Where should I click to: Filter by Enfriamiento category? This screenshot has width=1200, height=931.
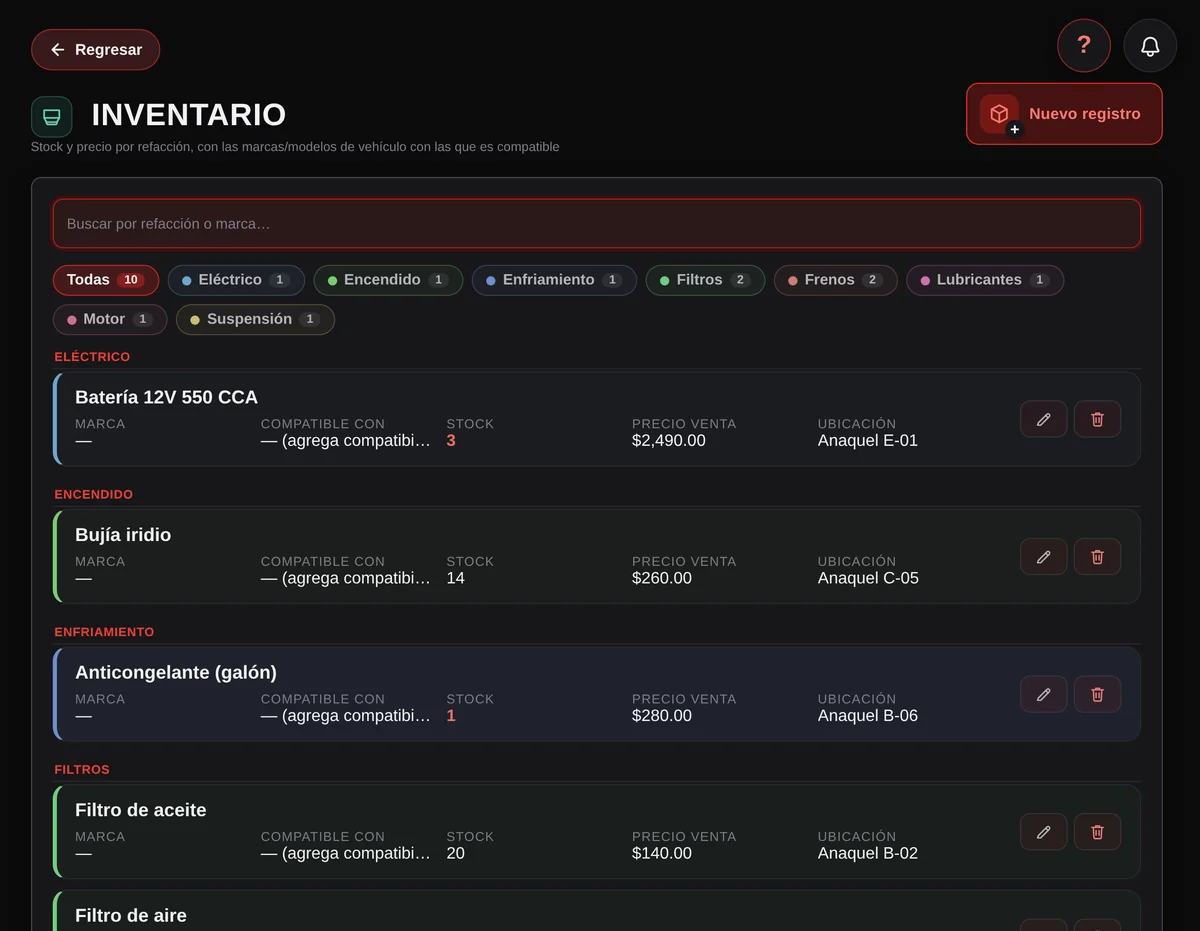pos(554,280)
